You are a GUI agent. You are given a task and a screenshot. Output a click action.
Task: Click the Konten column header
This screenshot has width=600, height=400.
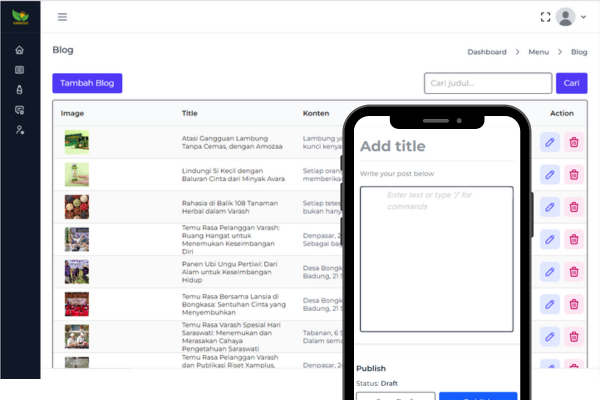pyautogui.click(x=316, y=113)
